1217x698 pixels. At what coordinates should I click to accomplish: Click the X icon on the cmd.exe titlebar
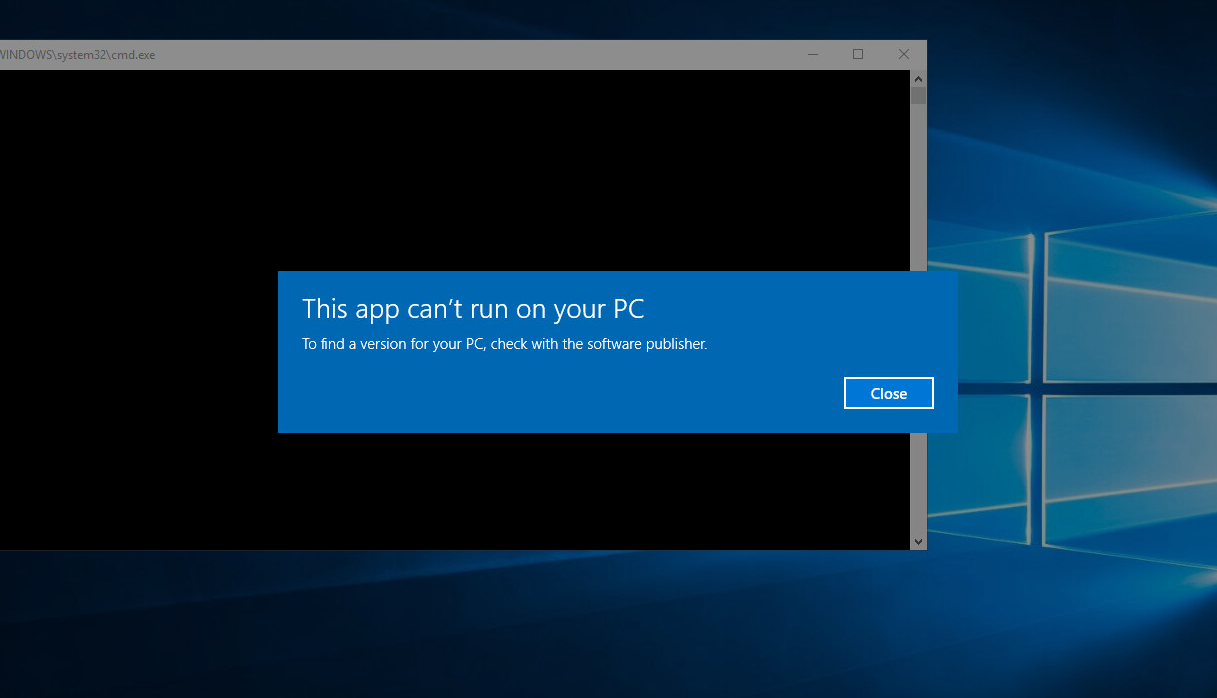(903, 54)
